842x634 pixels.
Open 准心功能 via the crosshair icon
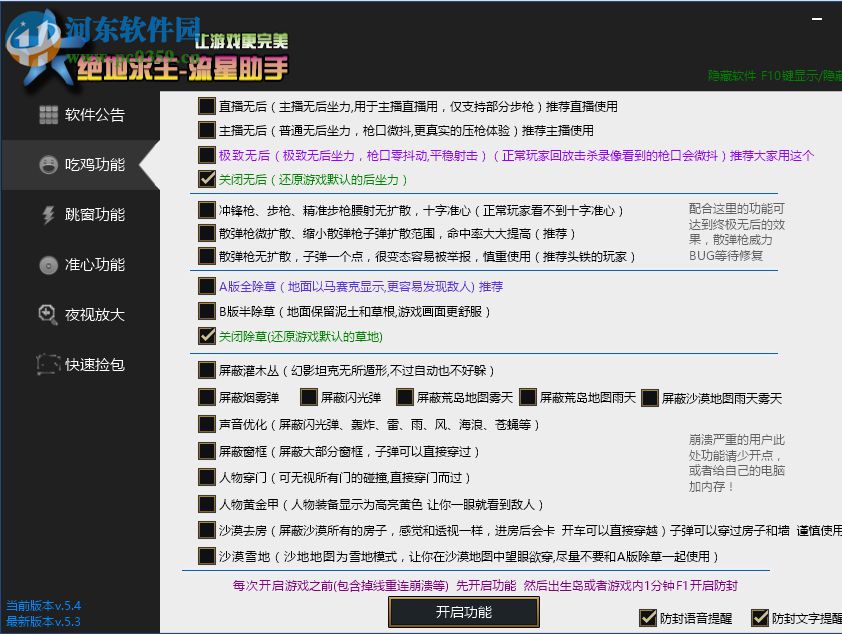click(47, 265)
